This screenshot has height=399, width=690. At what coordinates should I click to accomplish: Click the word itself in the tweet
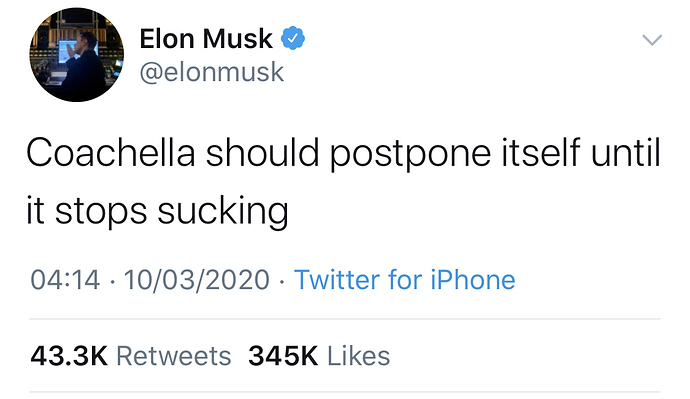(x=541, y=152)
